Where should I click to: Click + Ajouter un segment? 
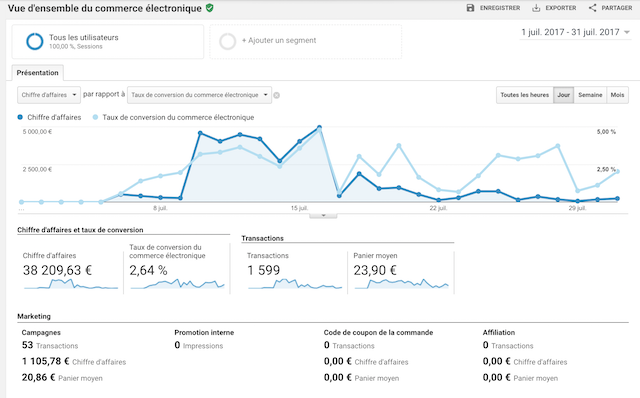pyautogui.click(x=306, y=41)
